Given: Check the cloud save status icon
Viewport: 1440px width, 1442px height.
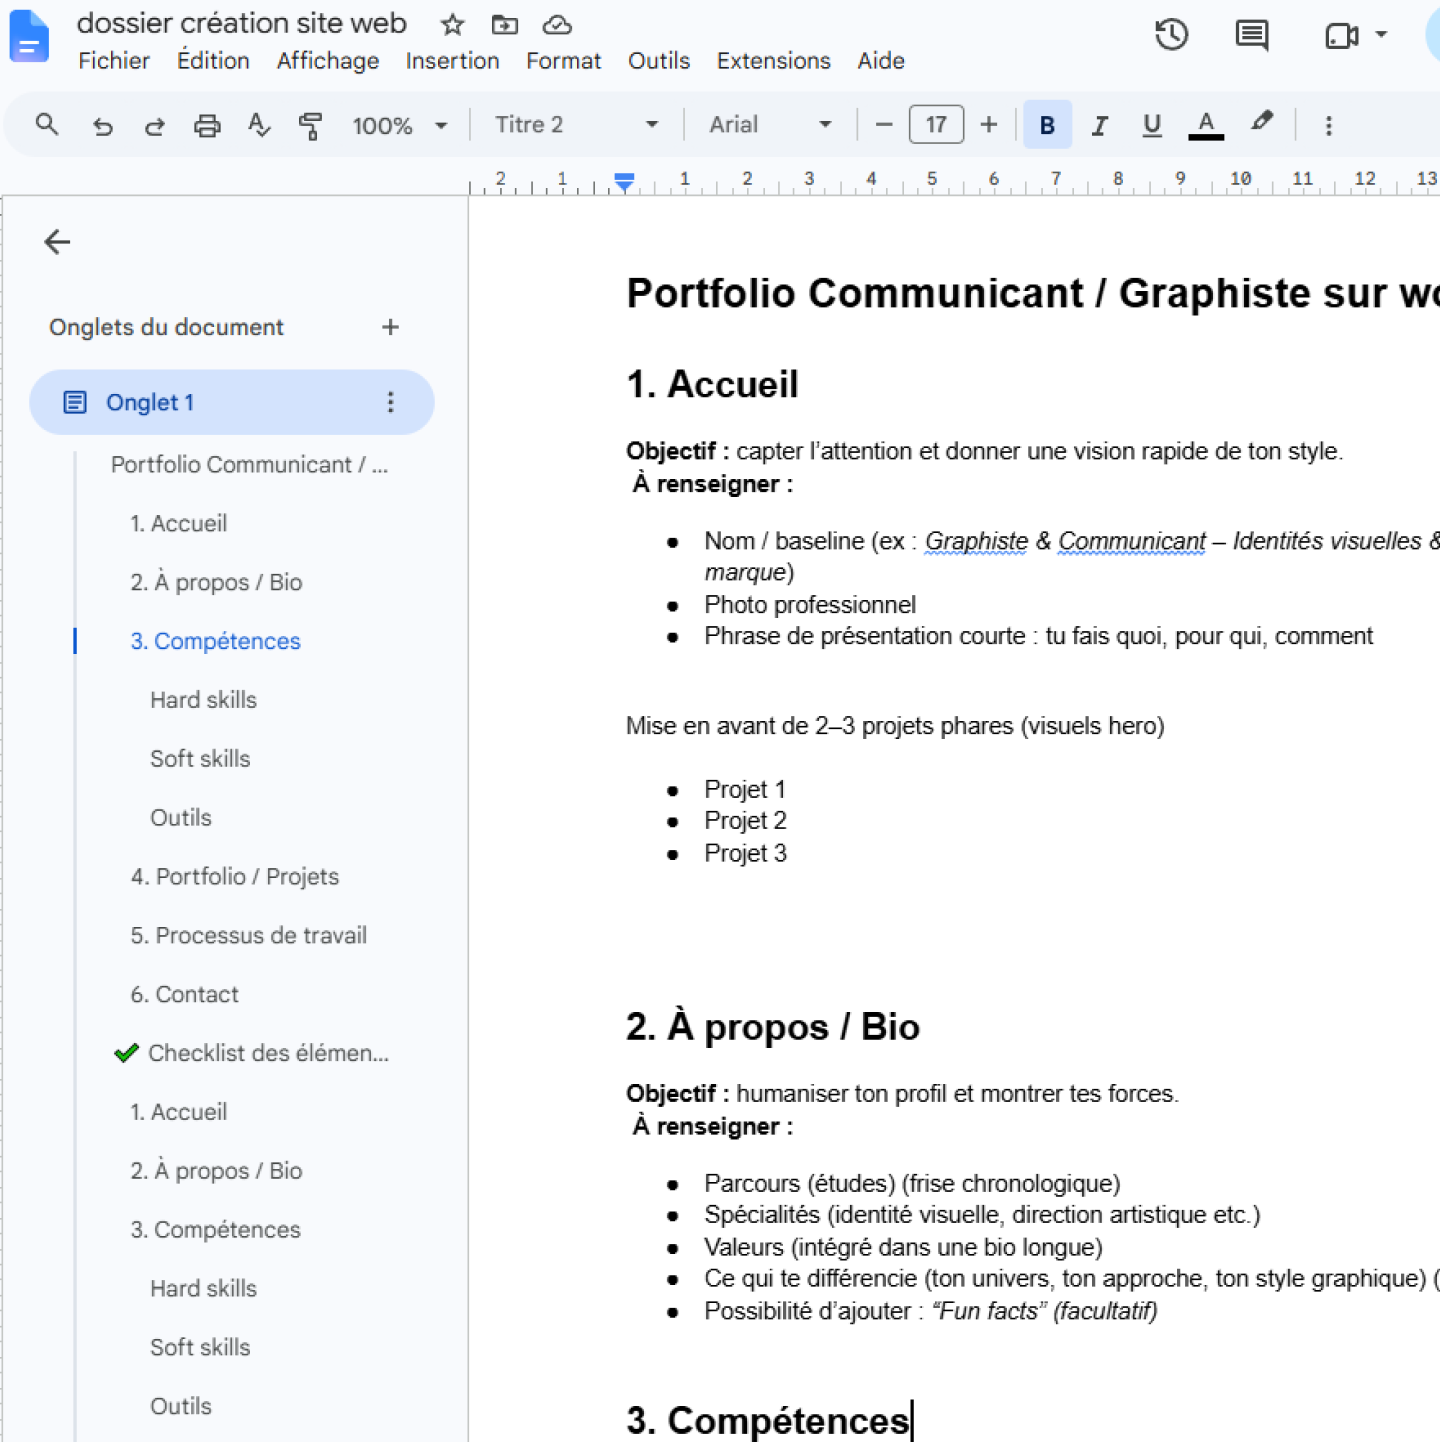Looking at the screenshot, I should tap(557, 24).
